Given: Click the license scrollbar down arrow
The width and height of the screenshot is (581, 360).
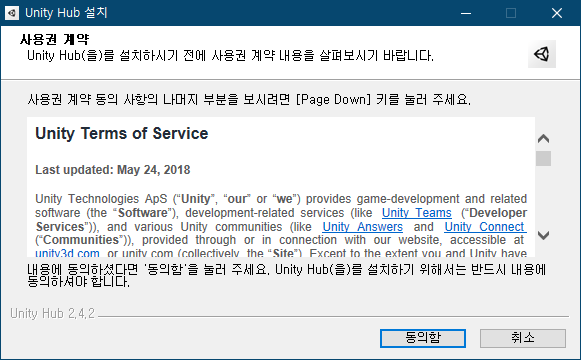Looking at the screenshot, I should point(543,235).
